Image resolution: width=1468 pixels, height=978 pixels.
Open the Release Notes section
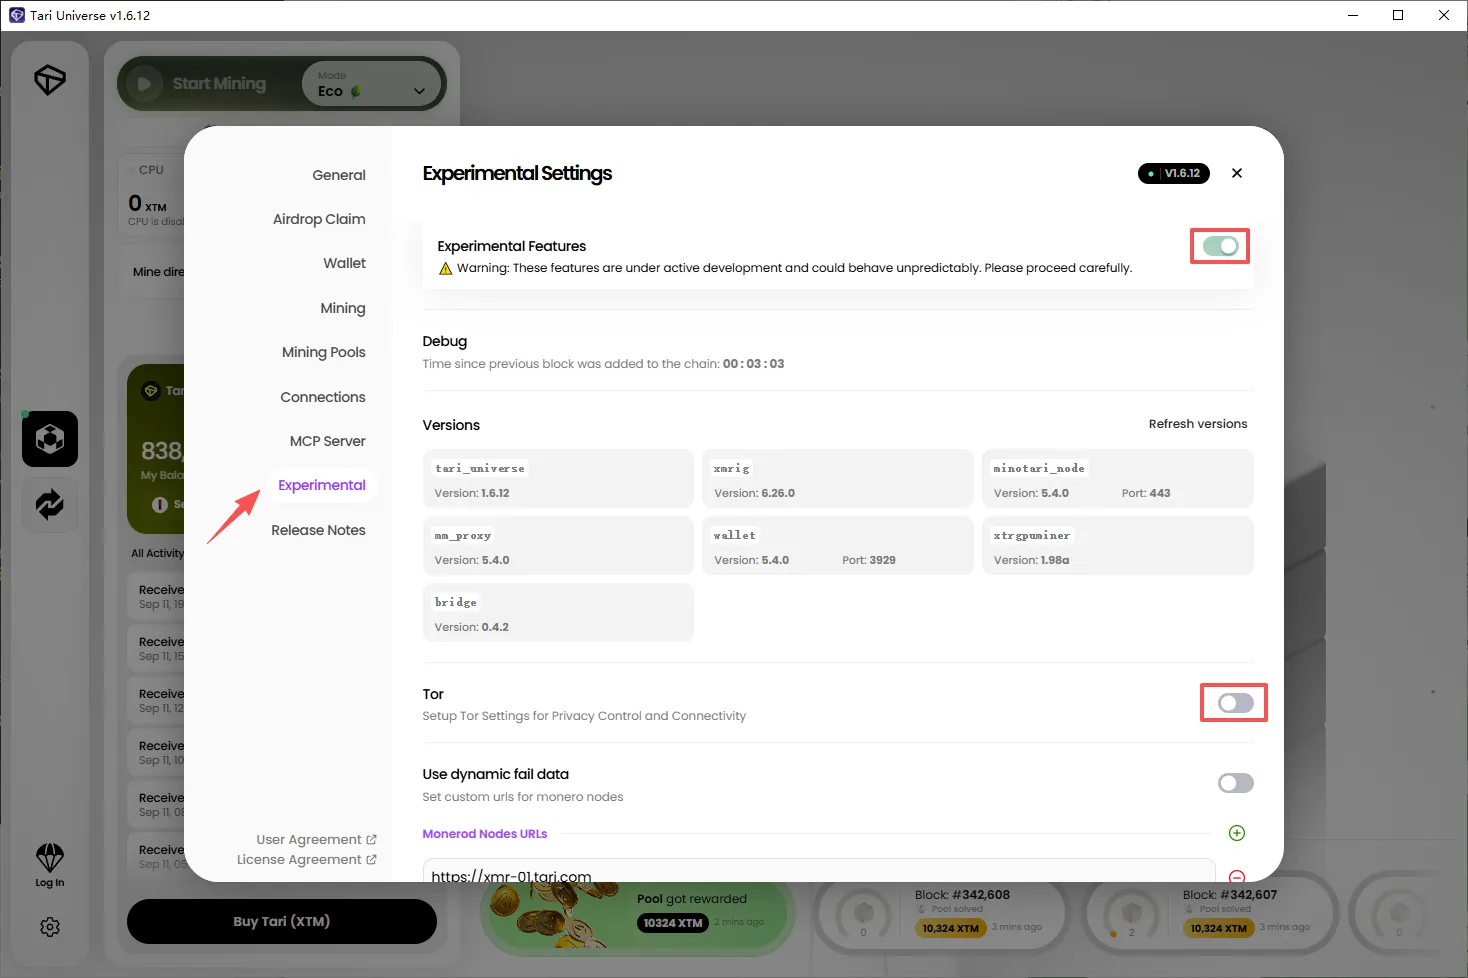click(318, 530)
